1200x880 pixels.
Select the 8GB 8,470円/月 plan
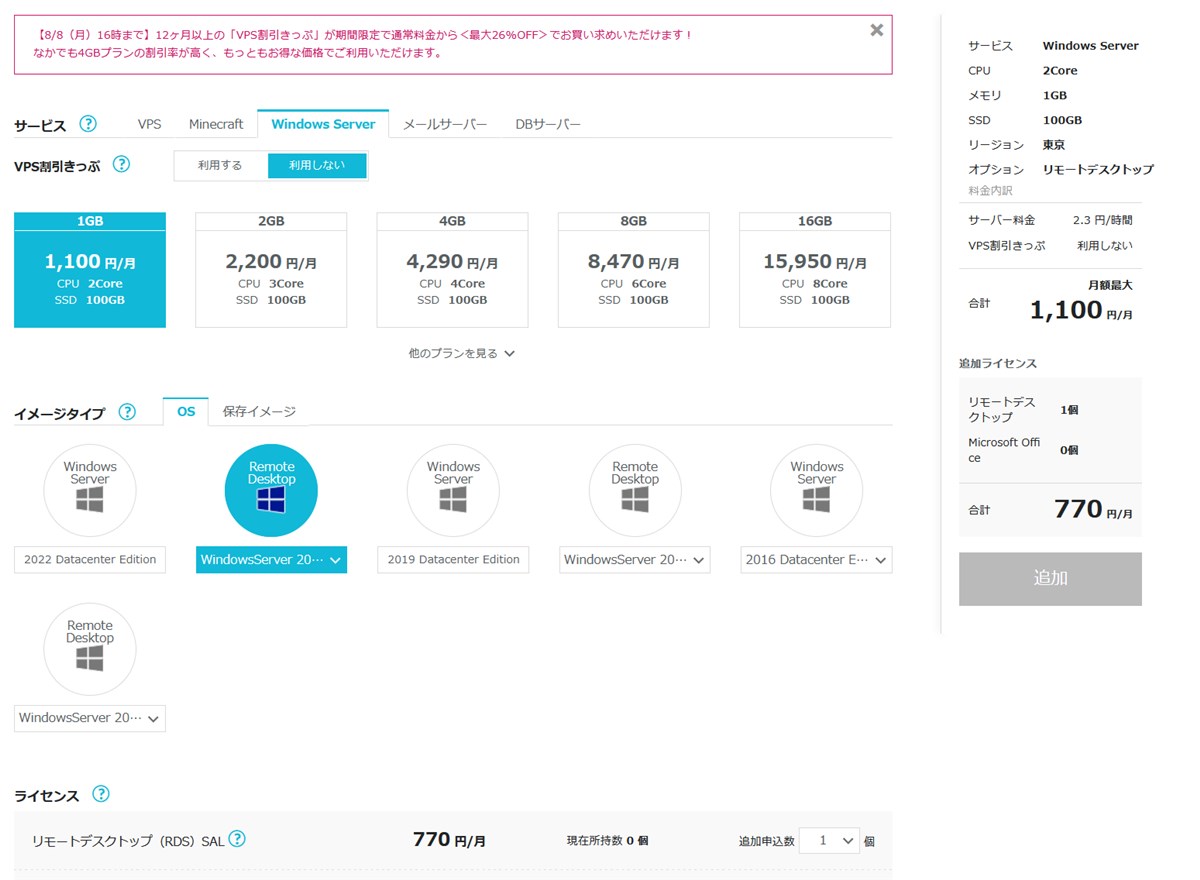(633, 270)
